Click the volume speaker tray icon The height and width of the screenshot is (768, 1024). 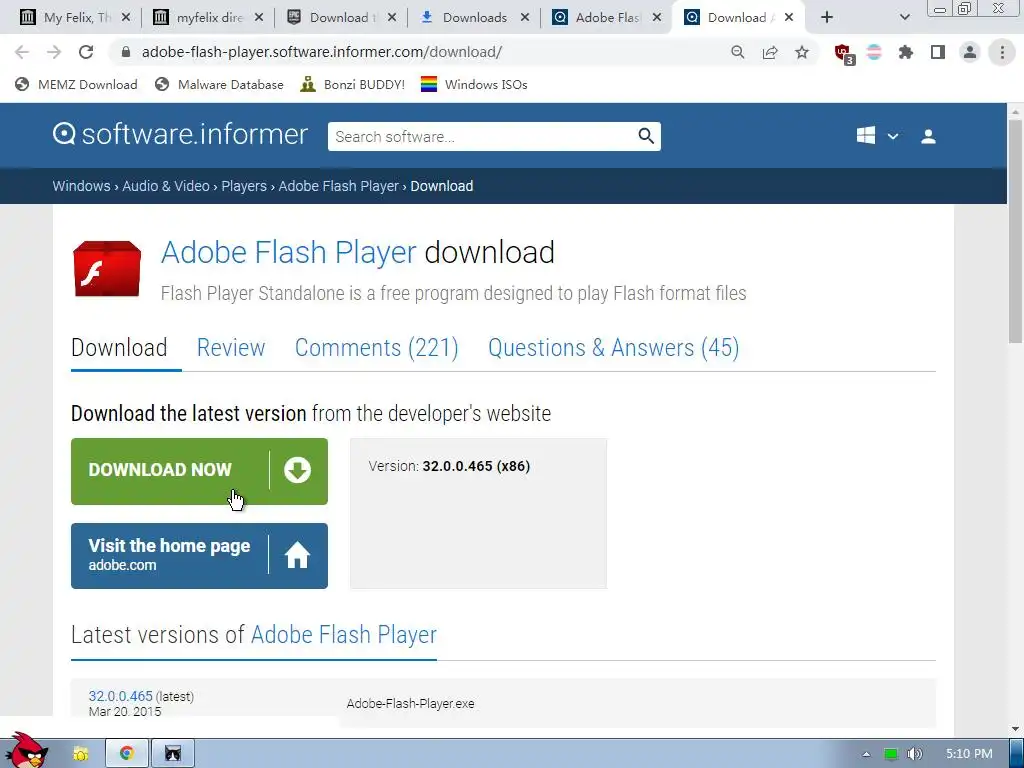[x=914, y=754]
